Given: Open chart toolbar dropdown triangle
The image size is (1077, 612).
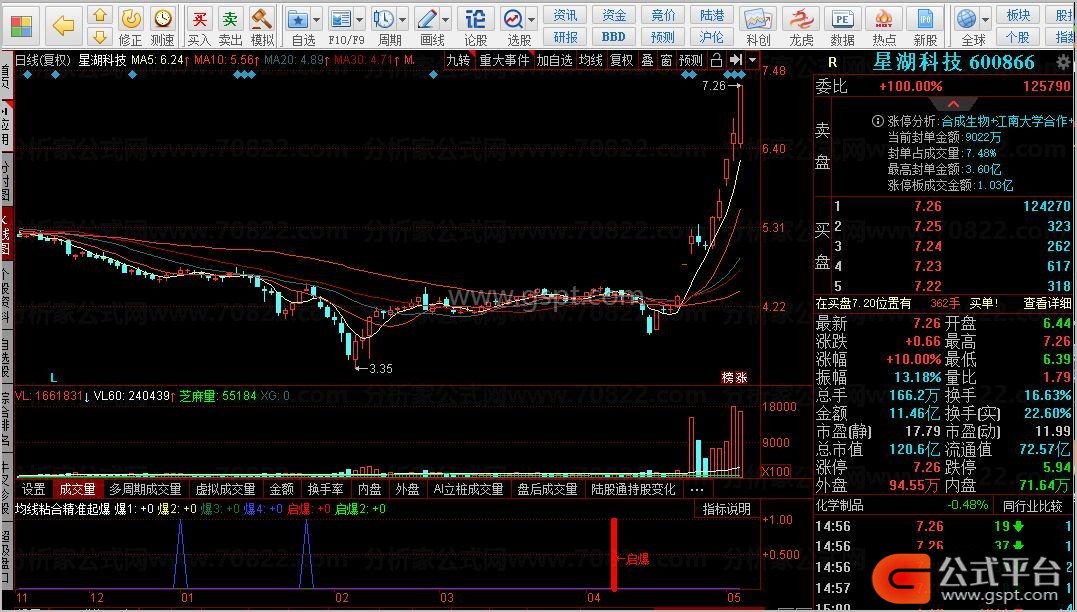Looking at the screenshot, I should click(x=753, y=60).
